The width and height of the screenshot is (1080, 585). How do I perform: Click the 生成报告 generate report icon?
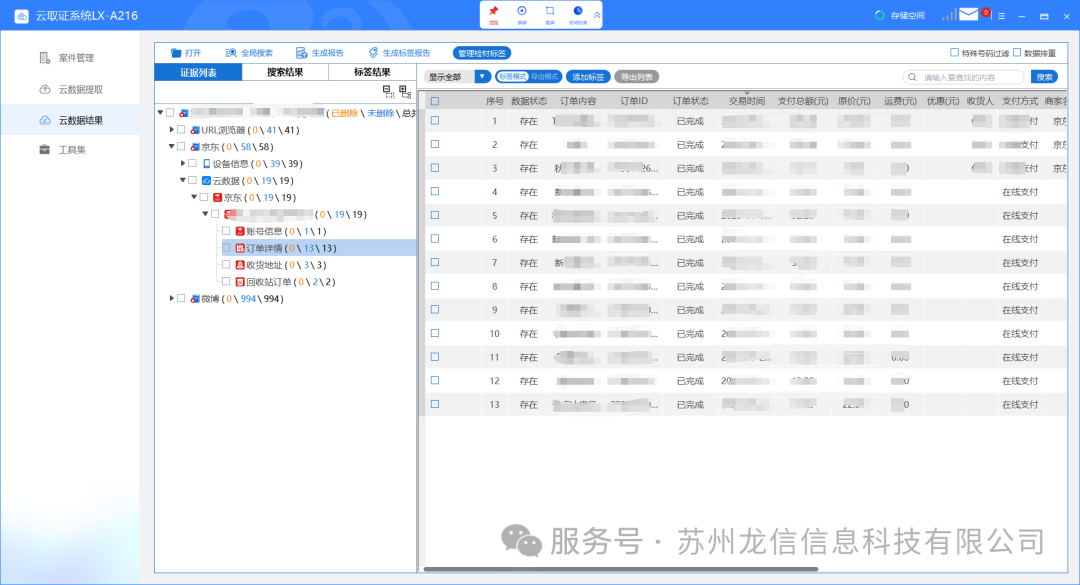coord(301,53)
